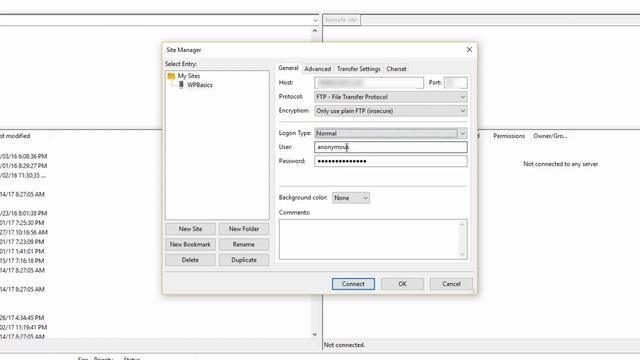Select the WPBasics site entry

(x=200, y=85)
